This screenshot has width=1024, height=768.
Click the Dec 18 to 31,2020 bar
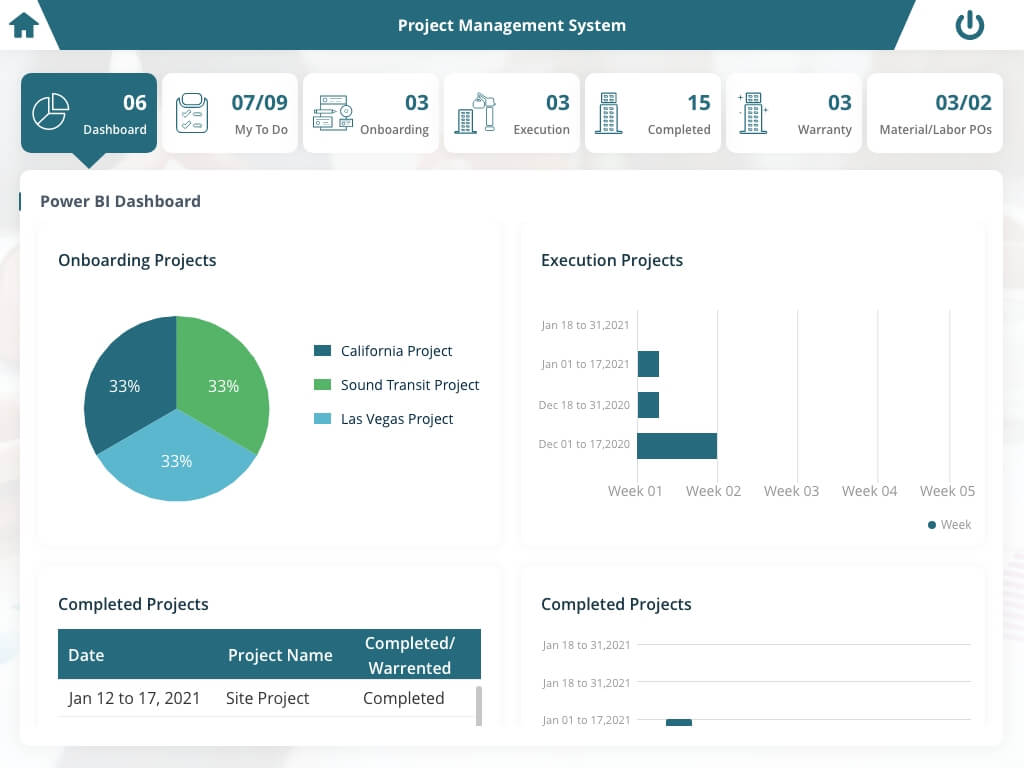tap(648, 405)
